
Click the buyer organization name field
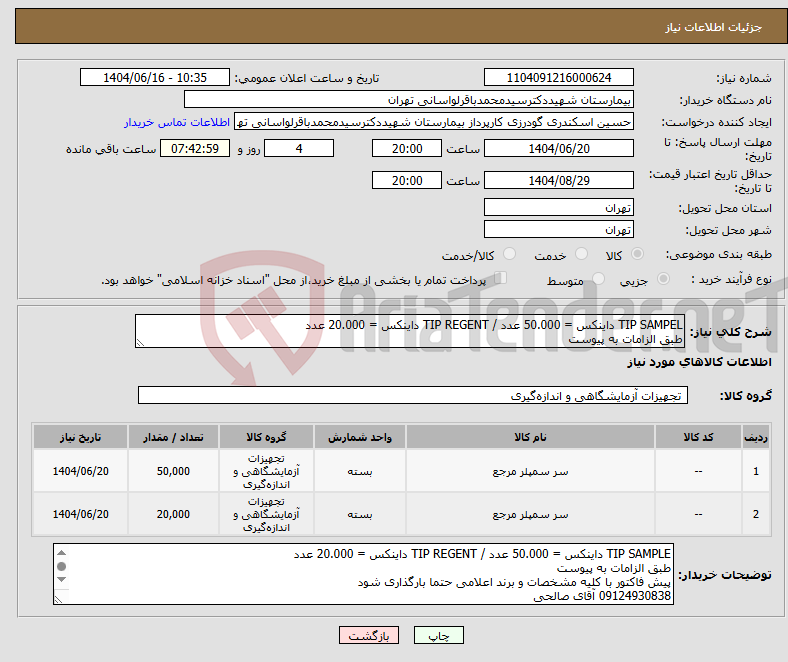[409, 100]
